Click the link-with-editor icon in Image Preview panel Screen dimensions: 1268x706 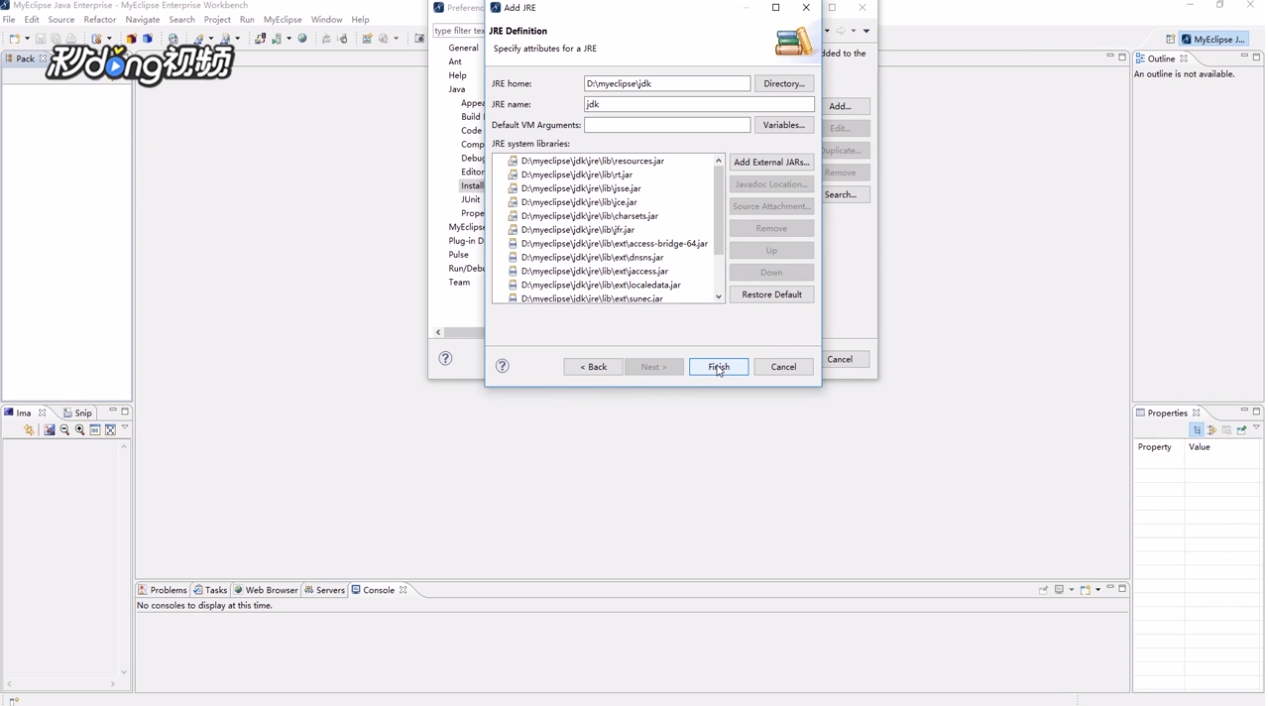point(29,430)
